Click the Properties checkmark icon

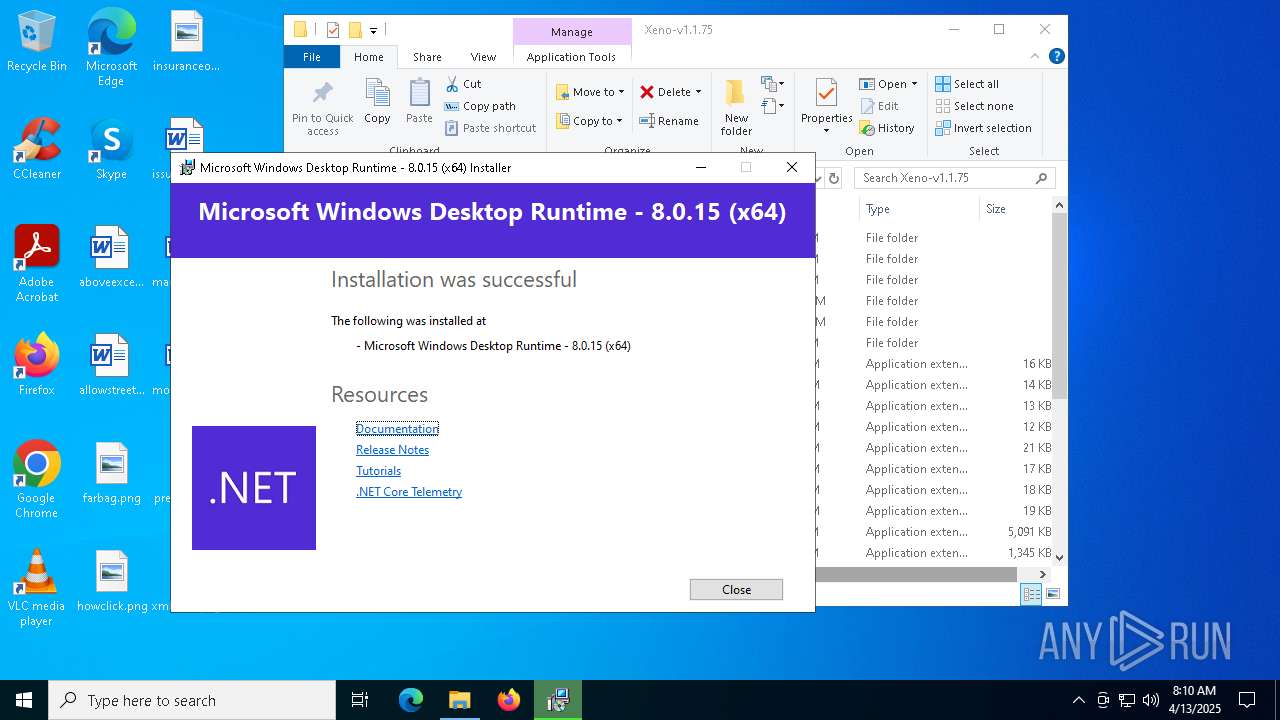tap(826, 93)
